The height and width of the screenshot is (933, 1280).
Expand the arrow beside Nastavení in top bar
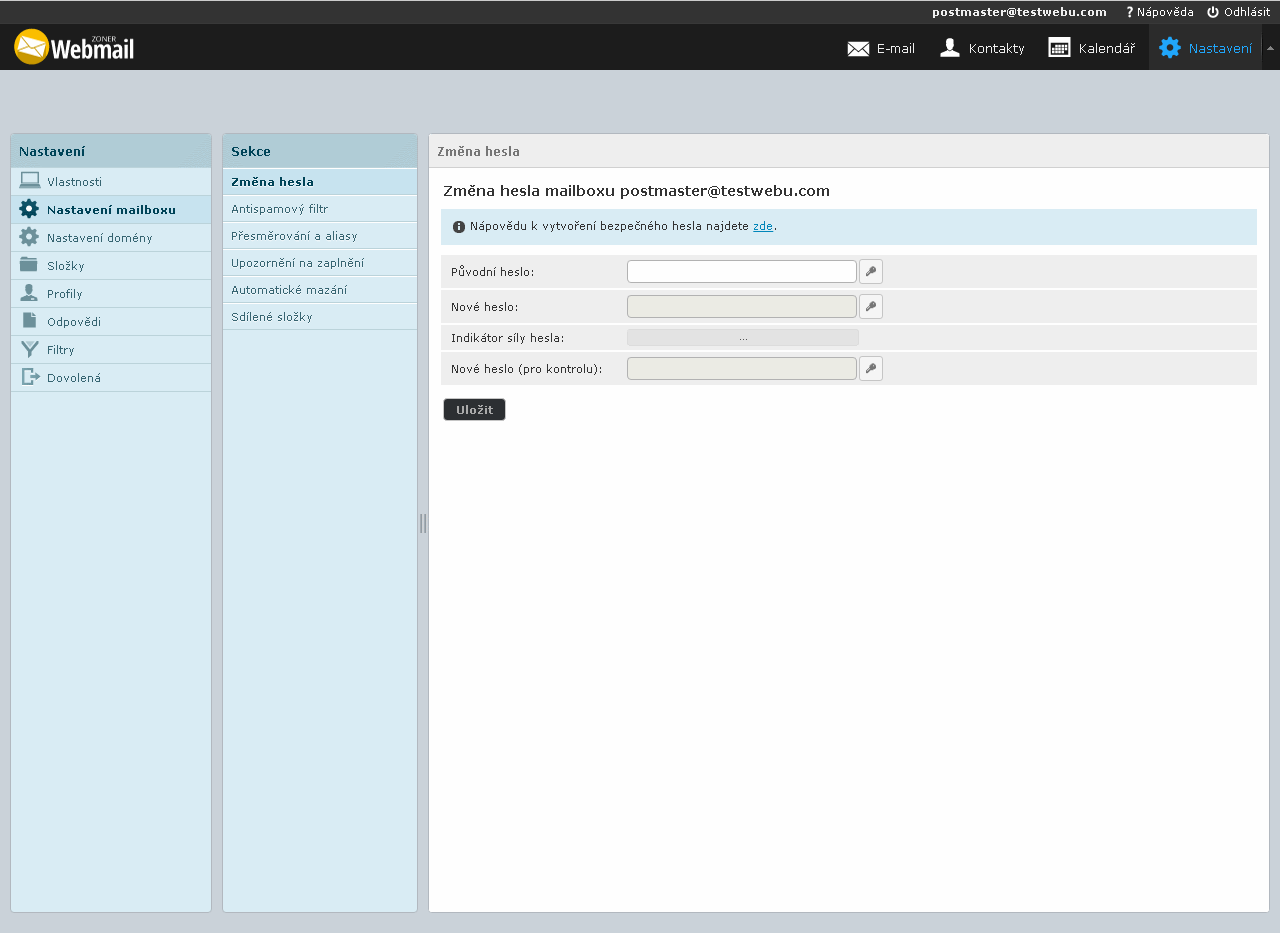click(1270, 48)
